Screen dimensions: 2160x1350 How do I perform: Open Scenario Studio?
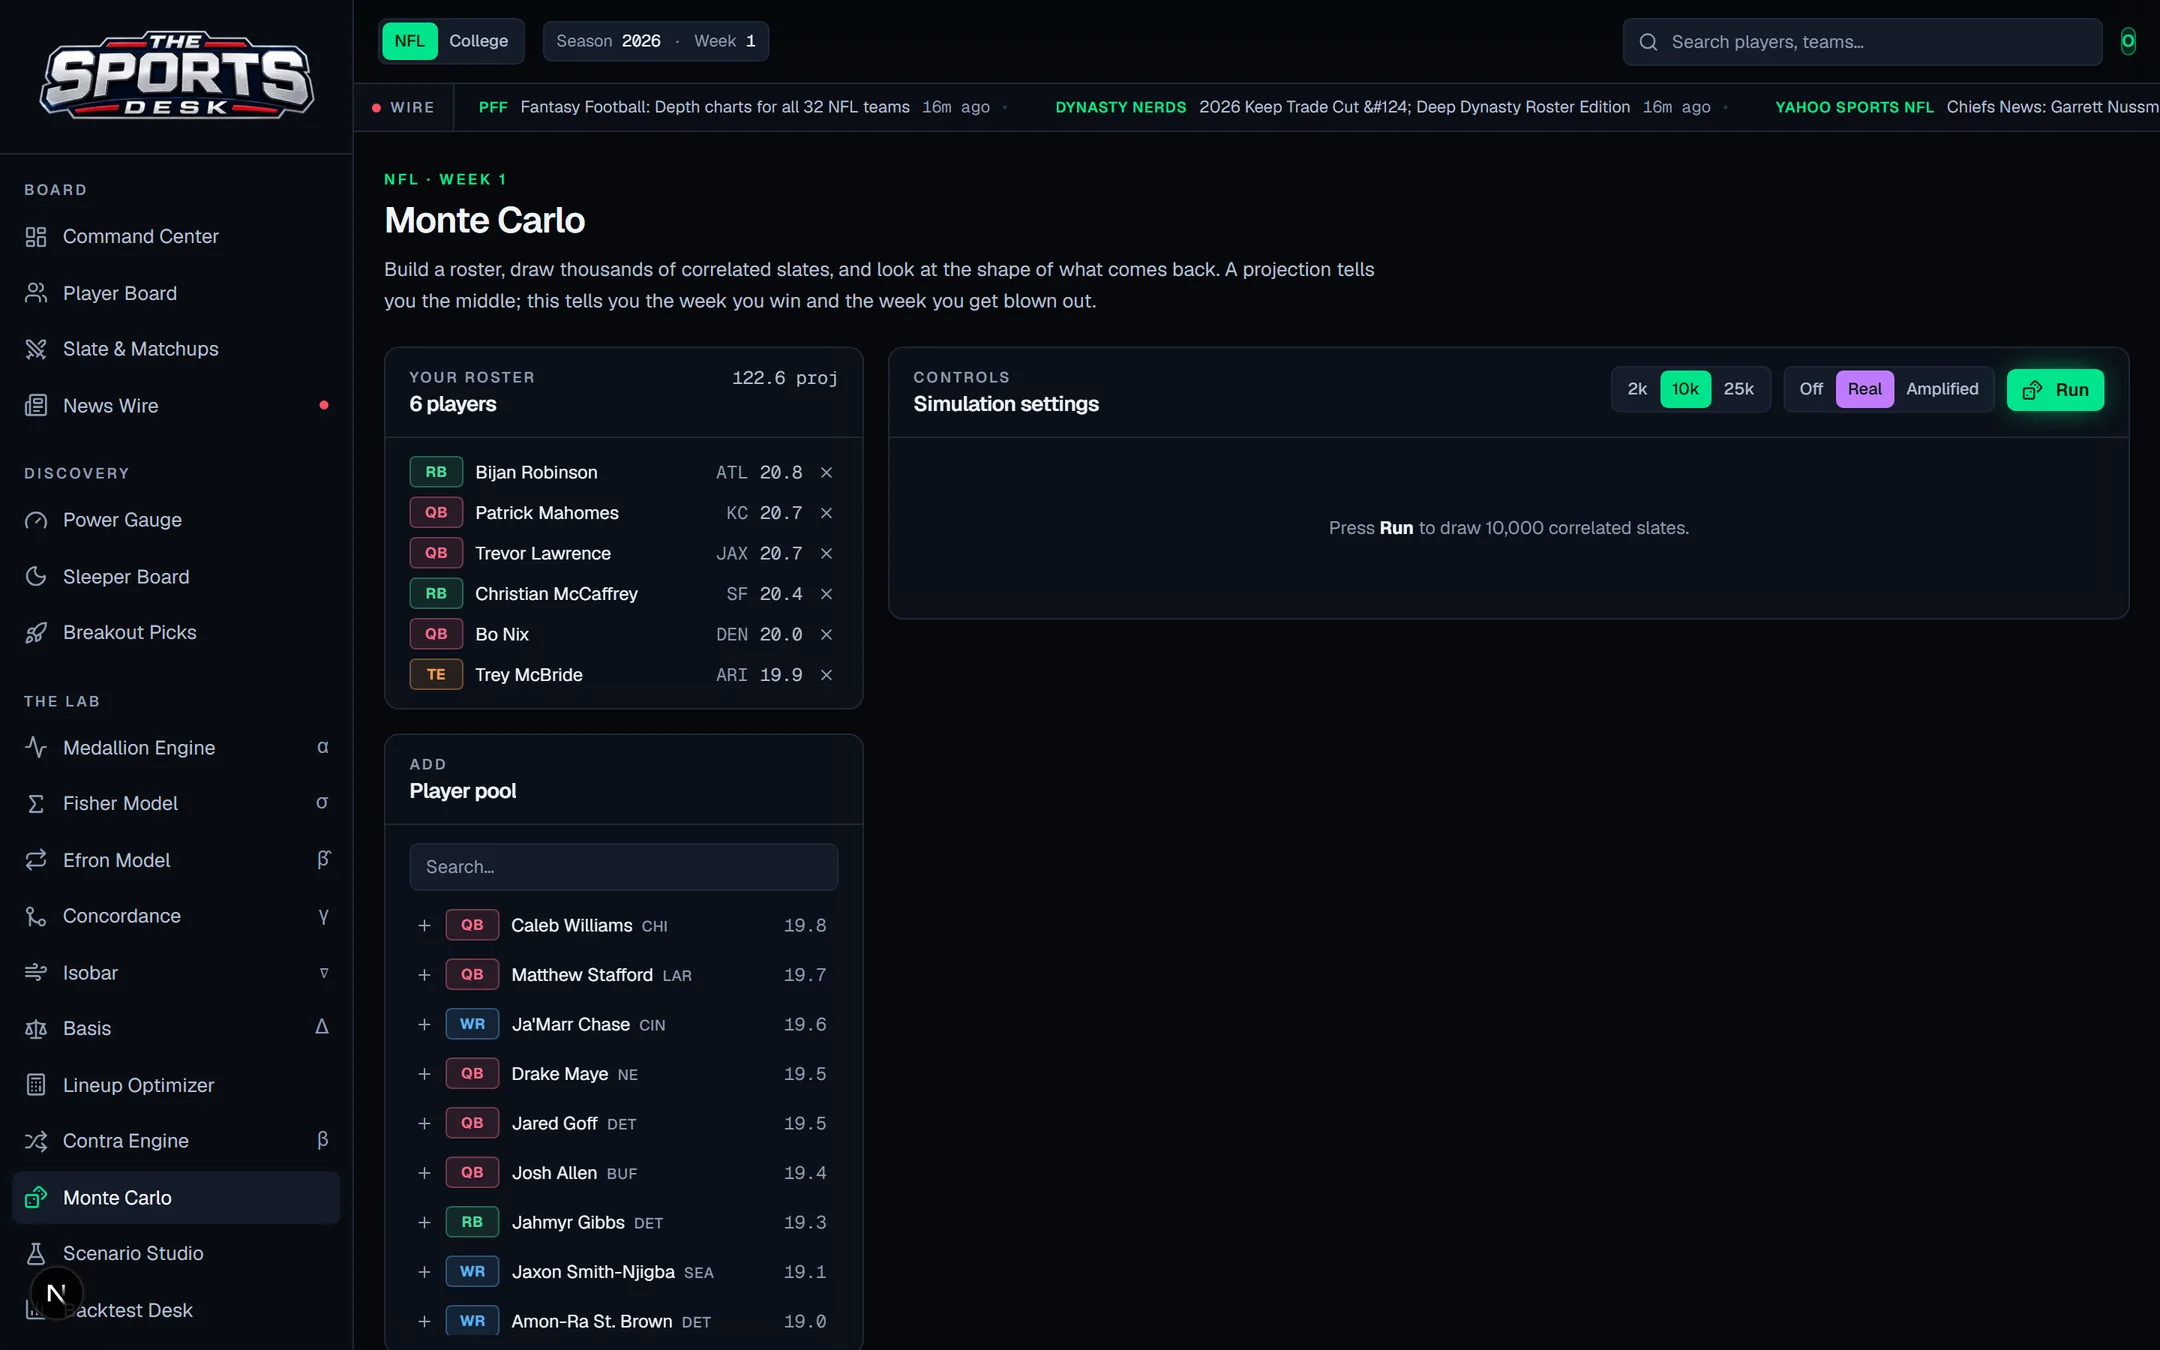coord(176,1253)
